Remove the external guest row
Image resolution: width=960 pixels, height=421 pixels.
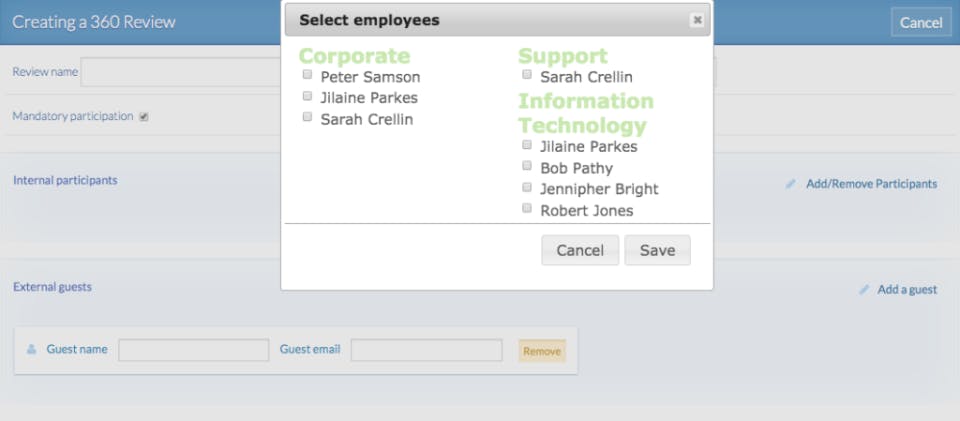(x=542, y=351)
